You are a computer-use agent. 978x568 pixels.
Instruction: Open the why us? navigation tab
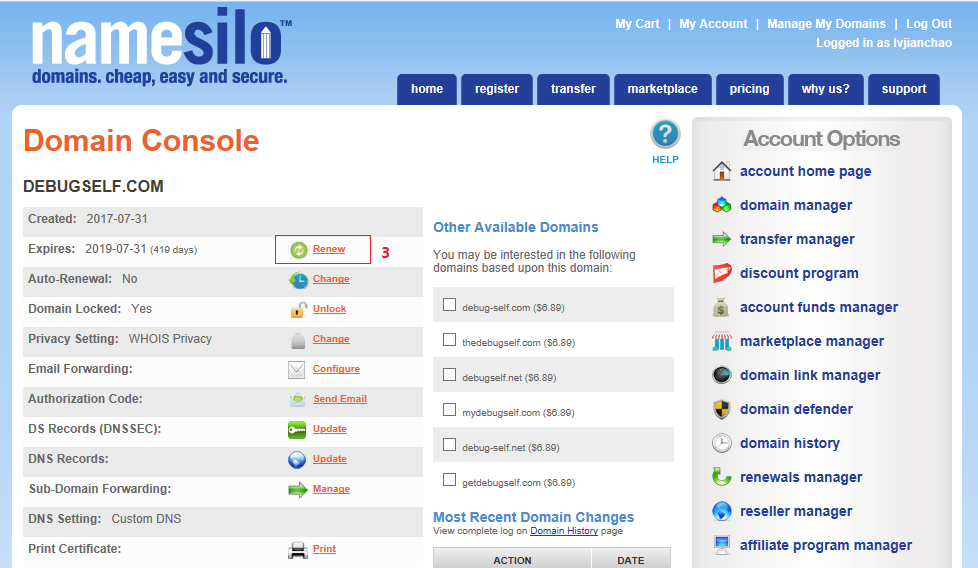[825, 89]
